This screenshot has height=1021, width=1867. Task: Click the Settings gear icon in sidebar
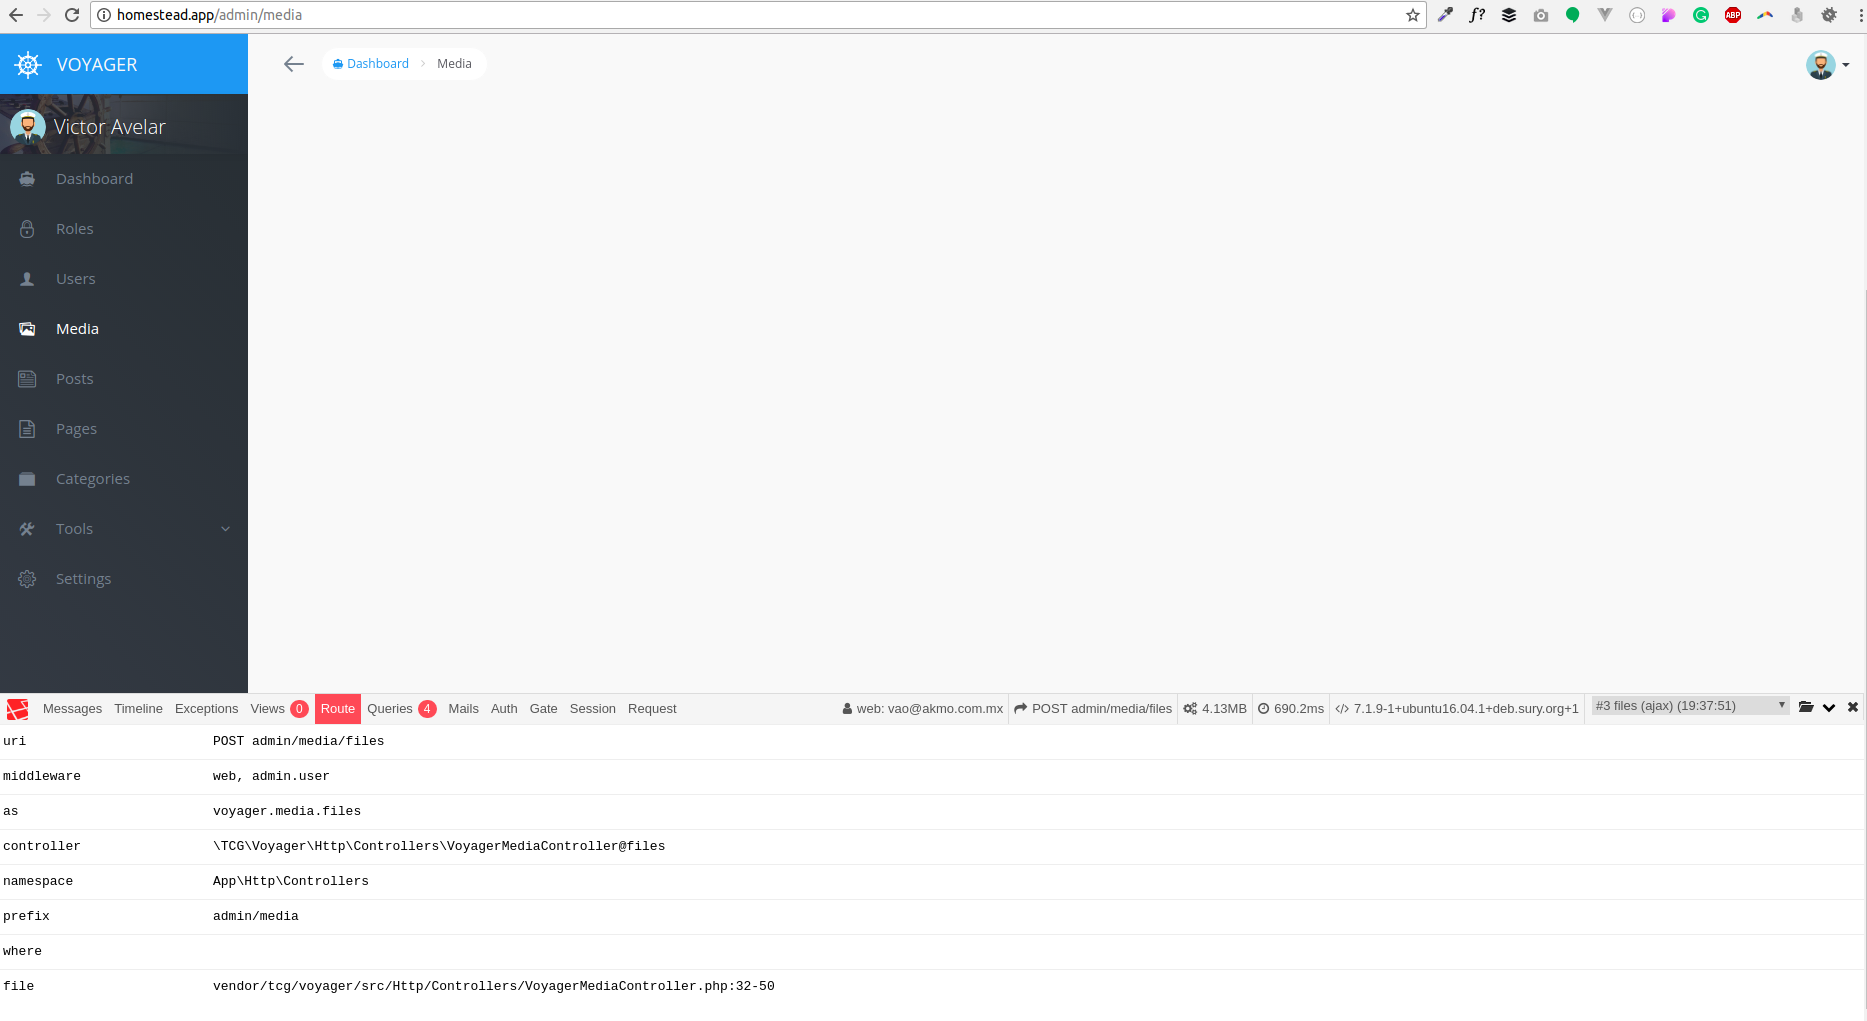27,578
